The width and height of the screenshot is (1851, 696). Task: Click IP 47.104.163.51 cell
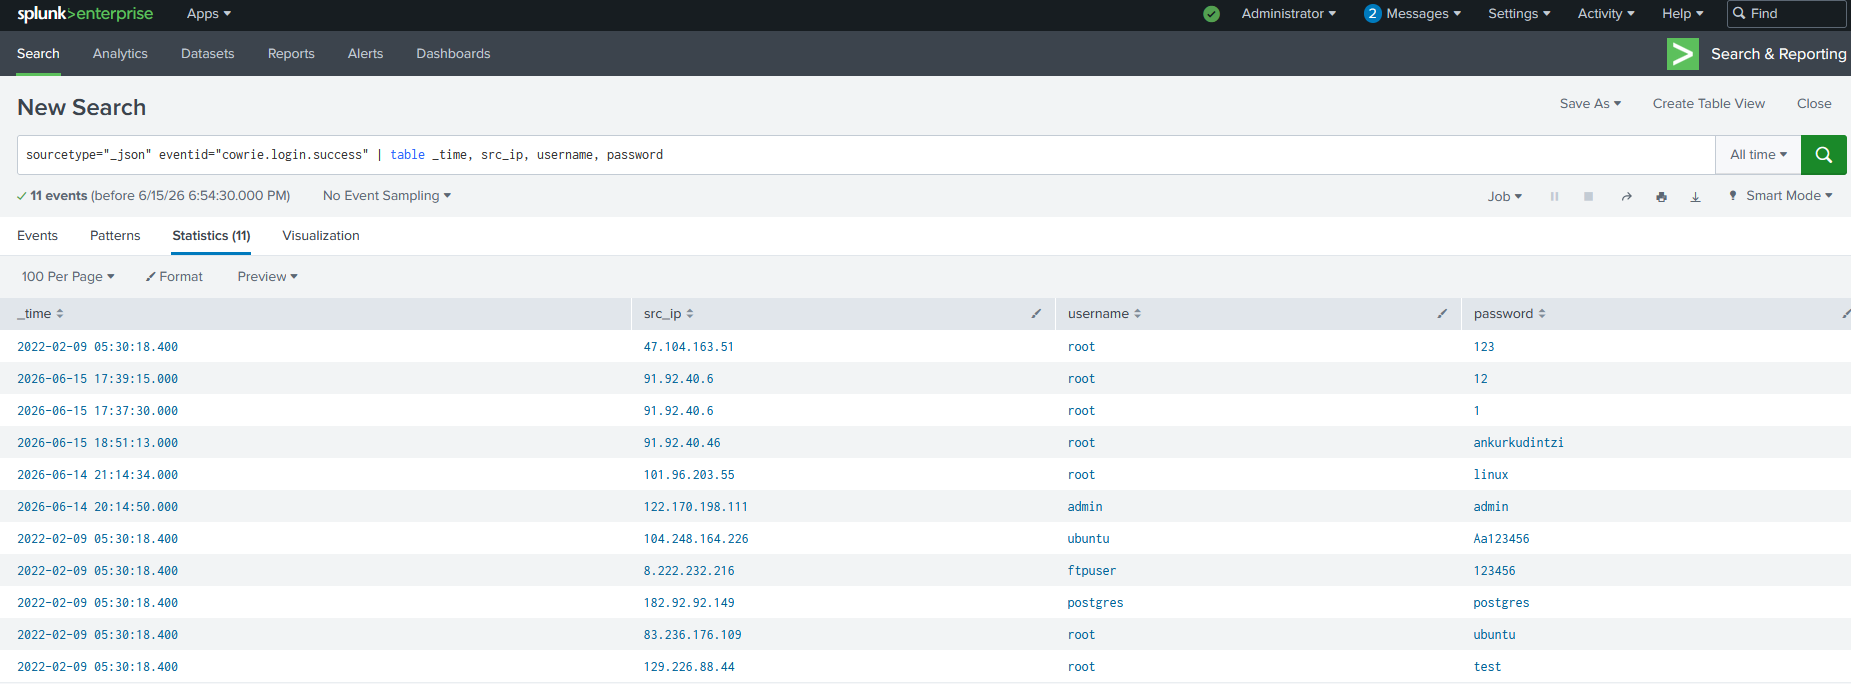click(x=688, y=347)
